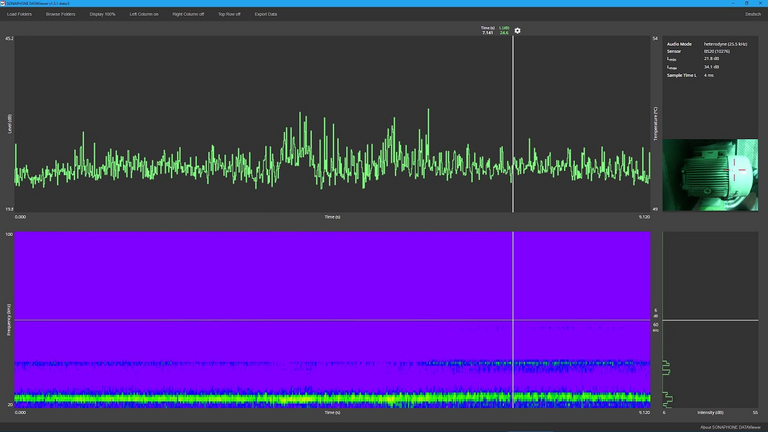Open About SONAPHONE DATAViewer link
The image size is (768, 432).
(730, 427)
